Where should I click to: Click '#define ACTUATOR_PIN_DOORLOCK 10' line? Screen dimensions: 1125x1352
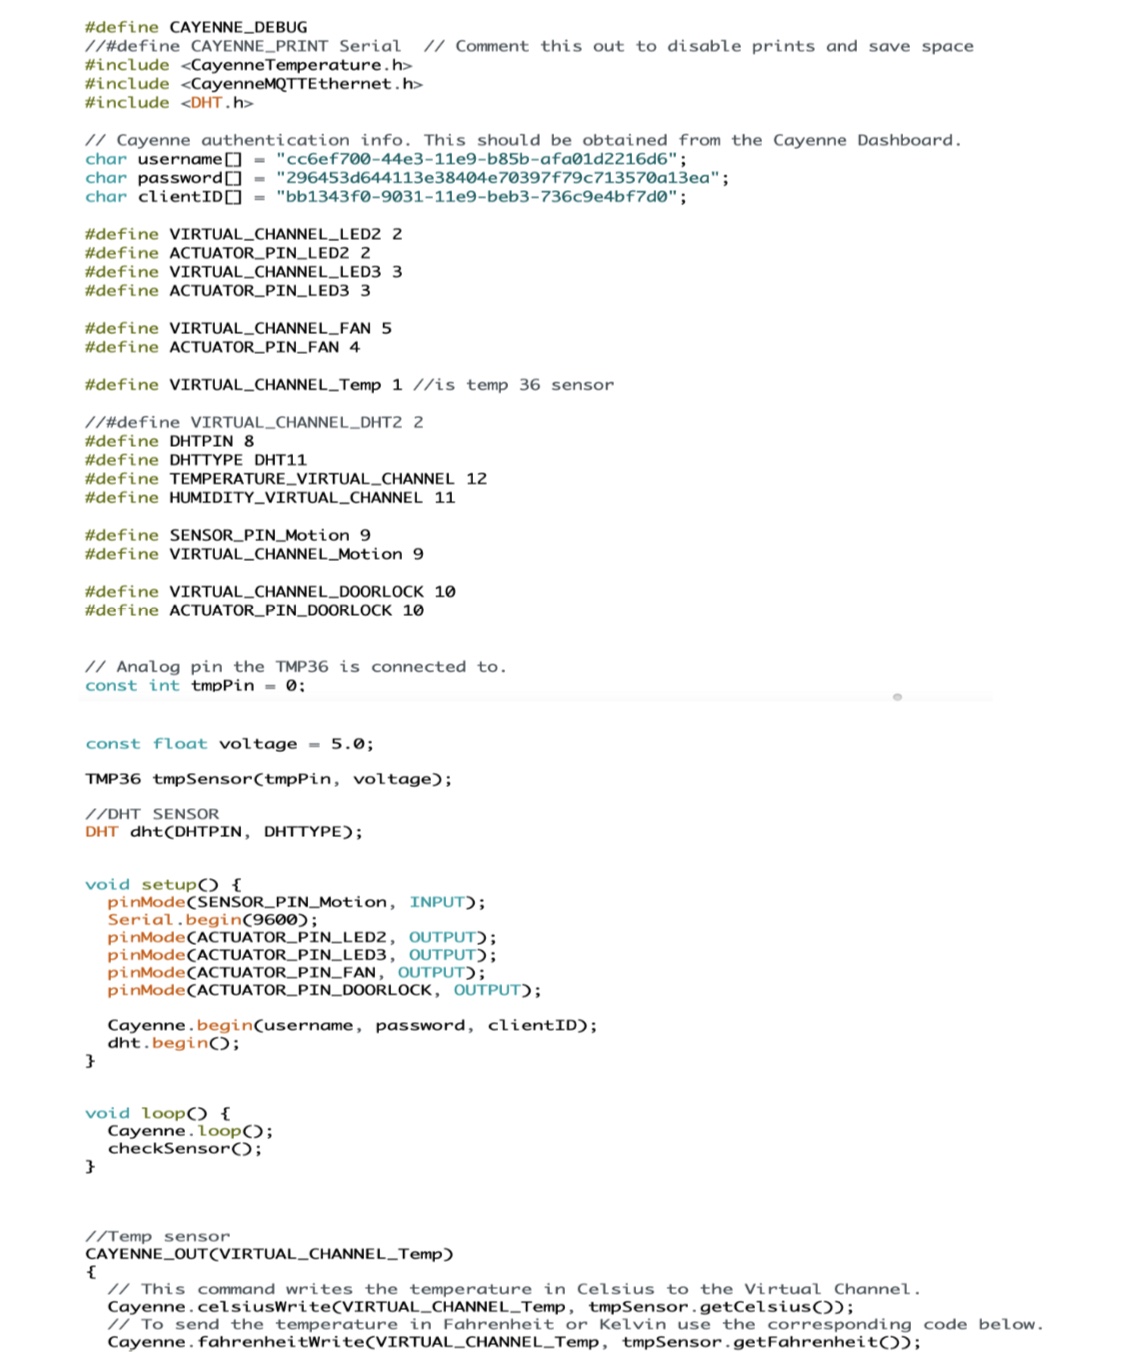point(254,611)
